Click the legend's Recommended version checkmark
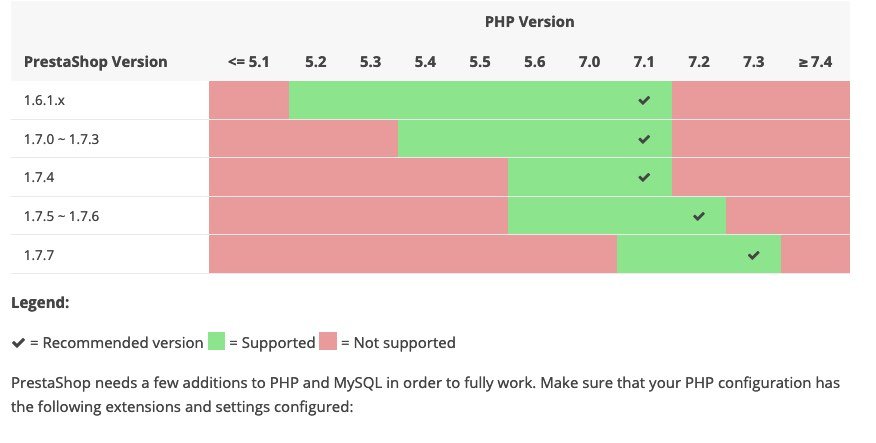 point(18,343)
